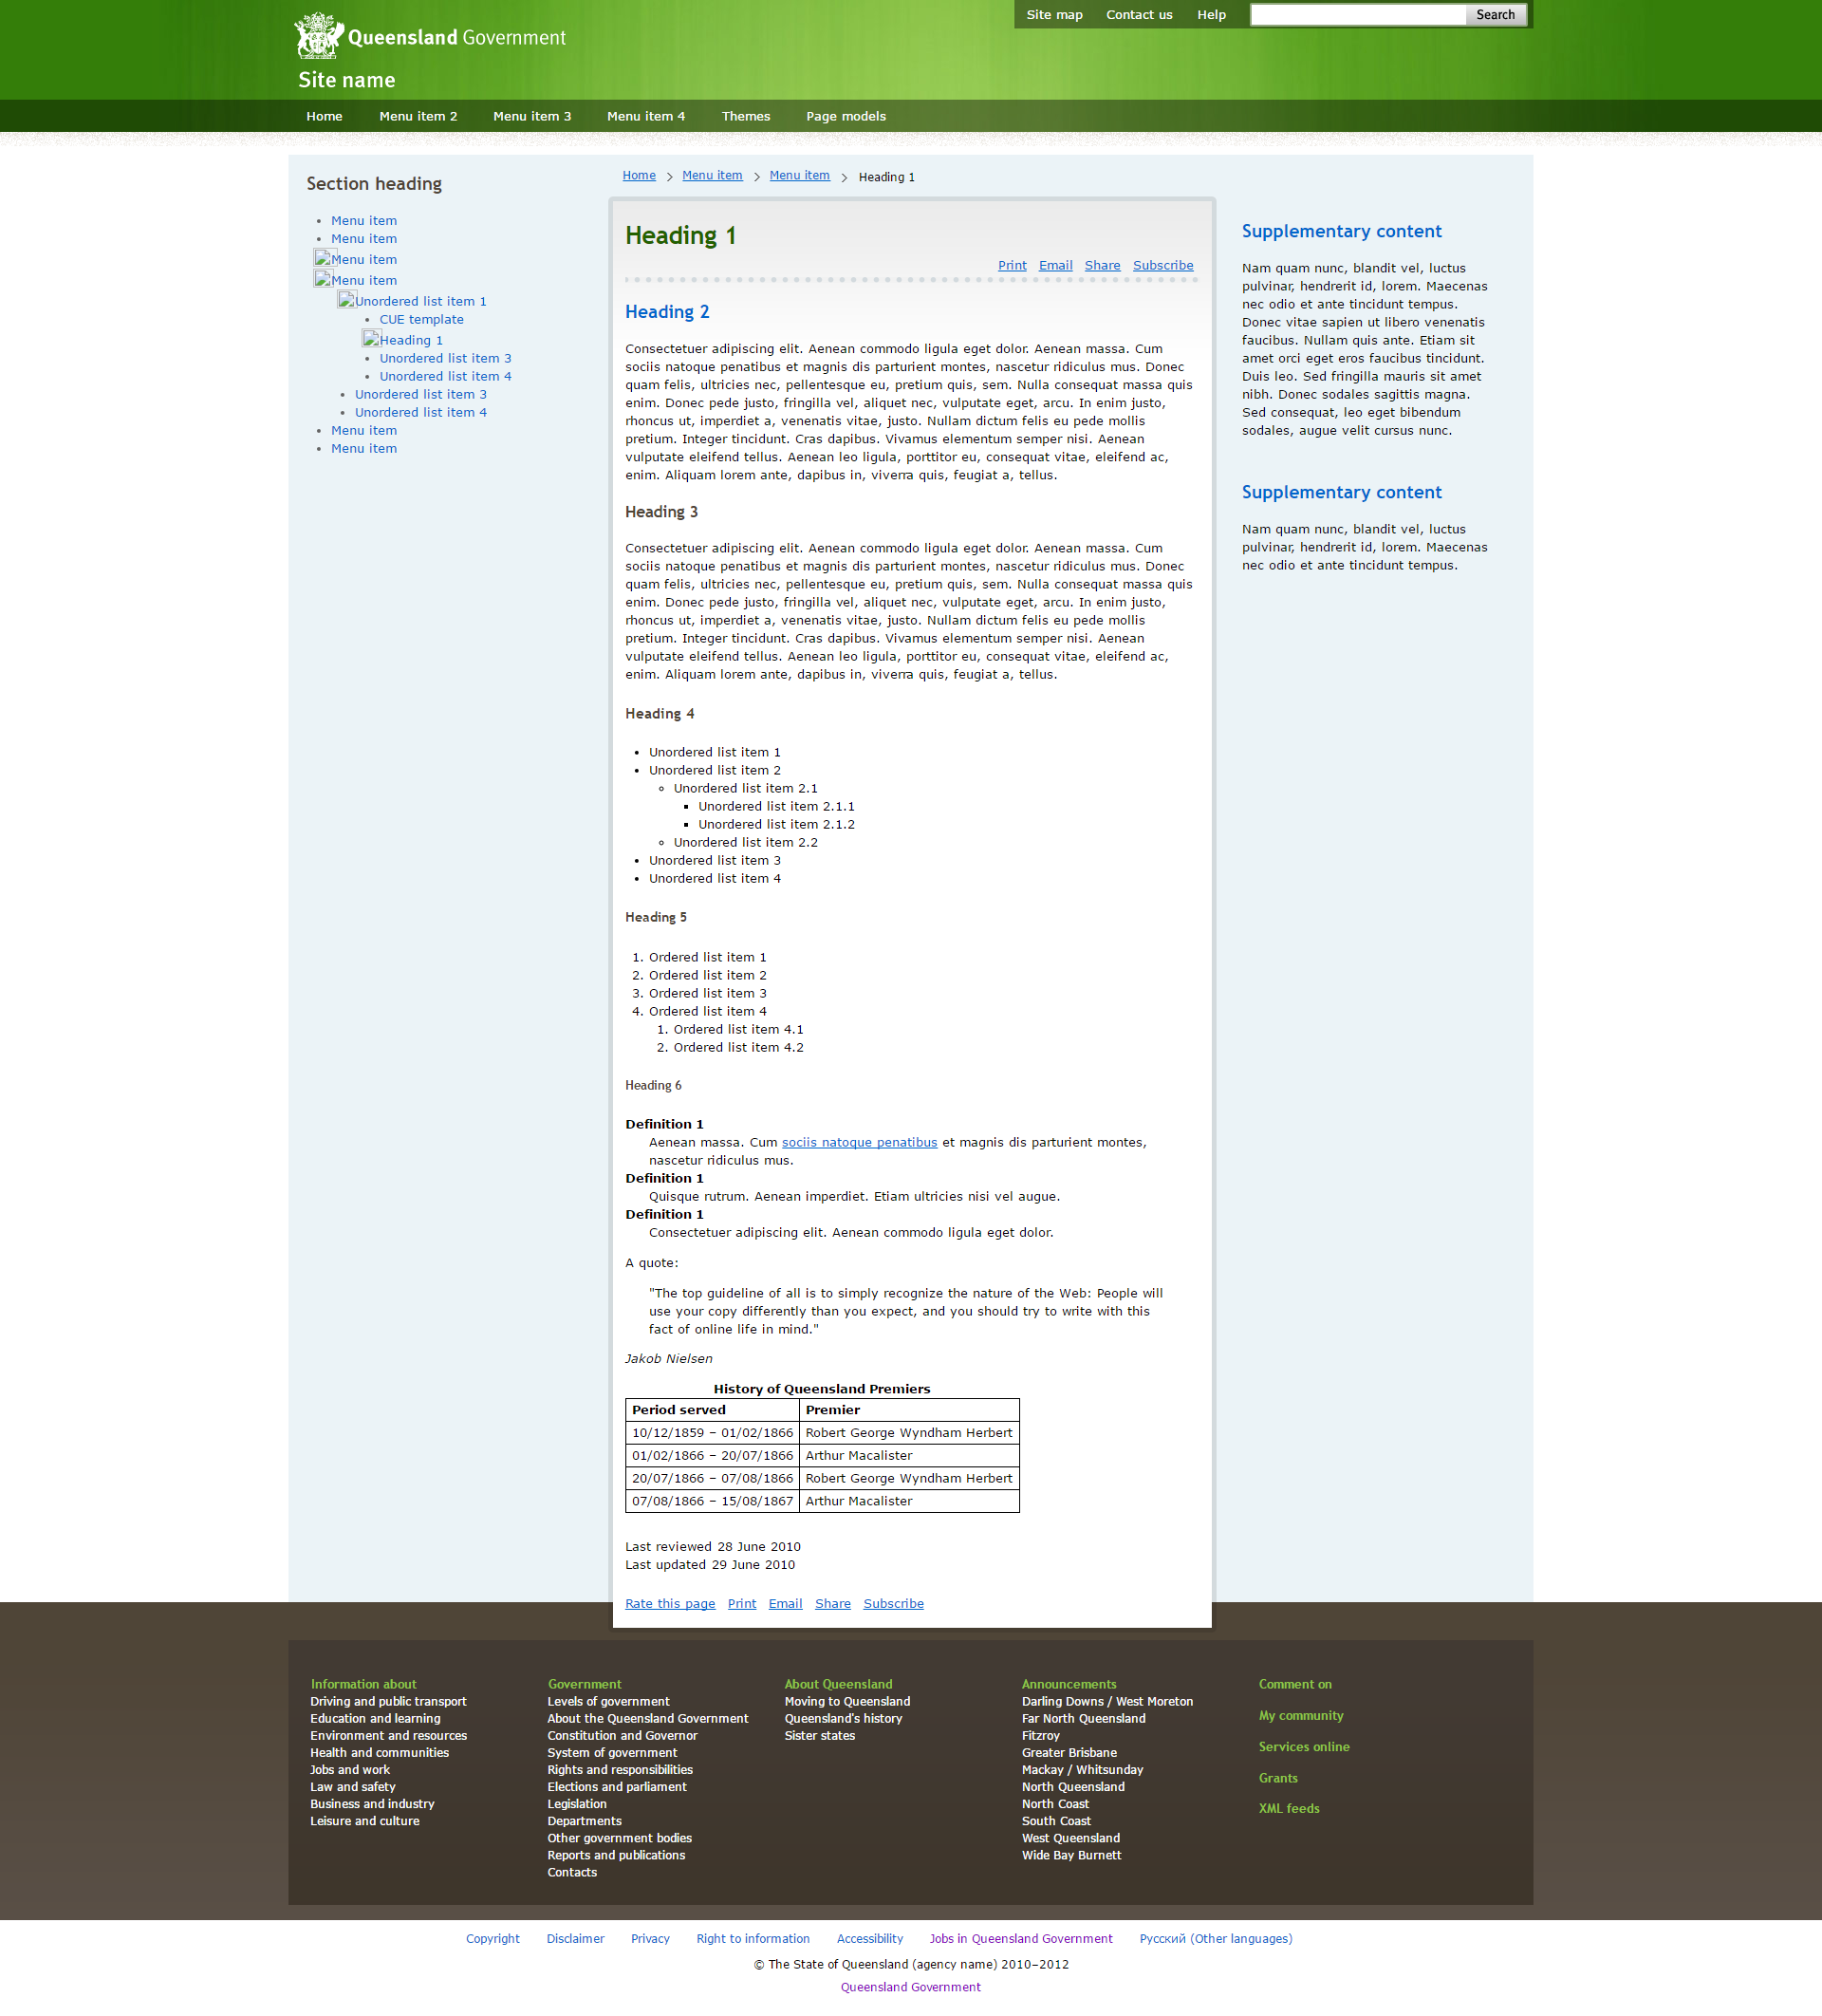Open CUE template in section sidebar
Viewport: 1822px width, 2016px height.
click(x=421, y=319)
